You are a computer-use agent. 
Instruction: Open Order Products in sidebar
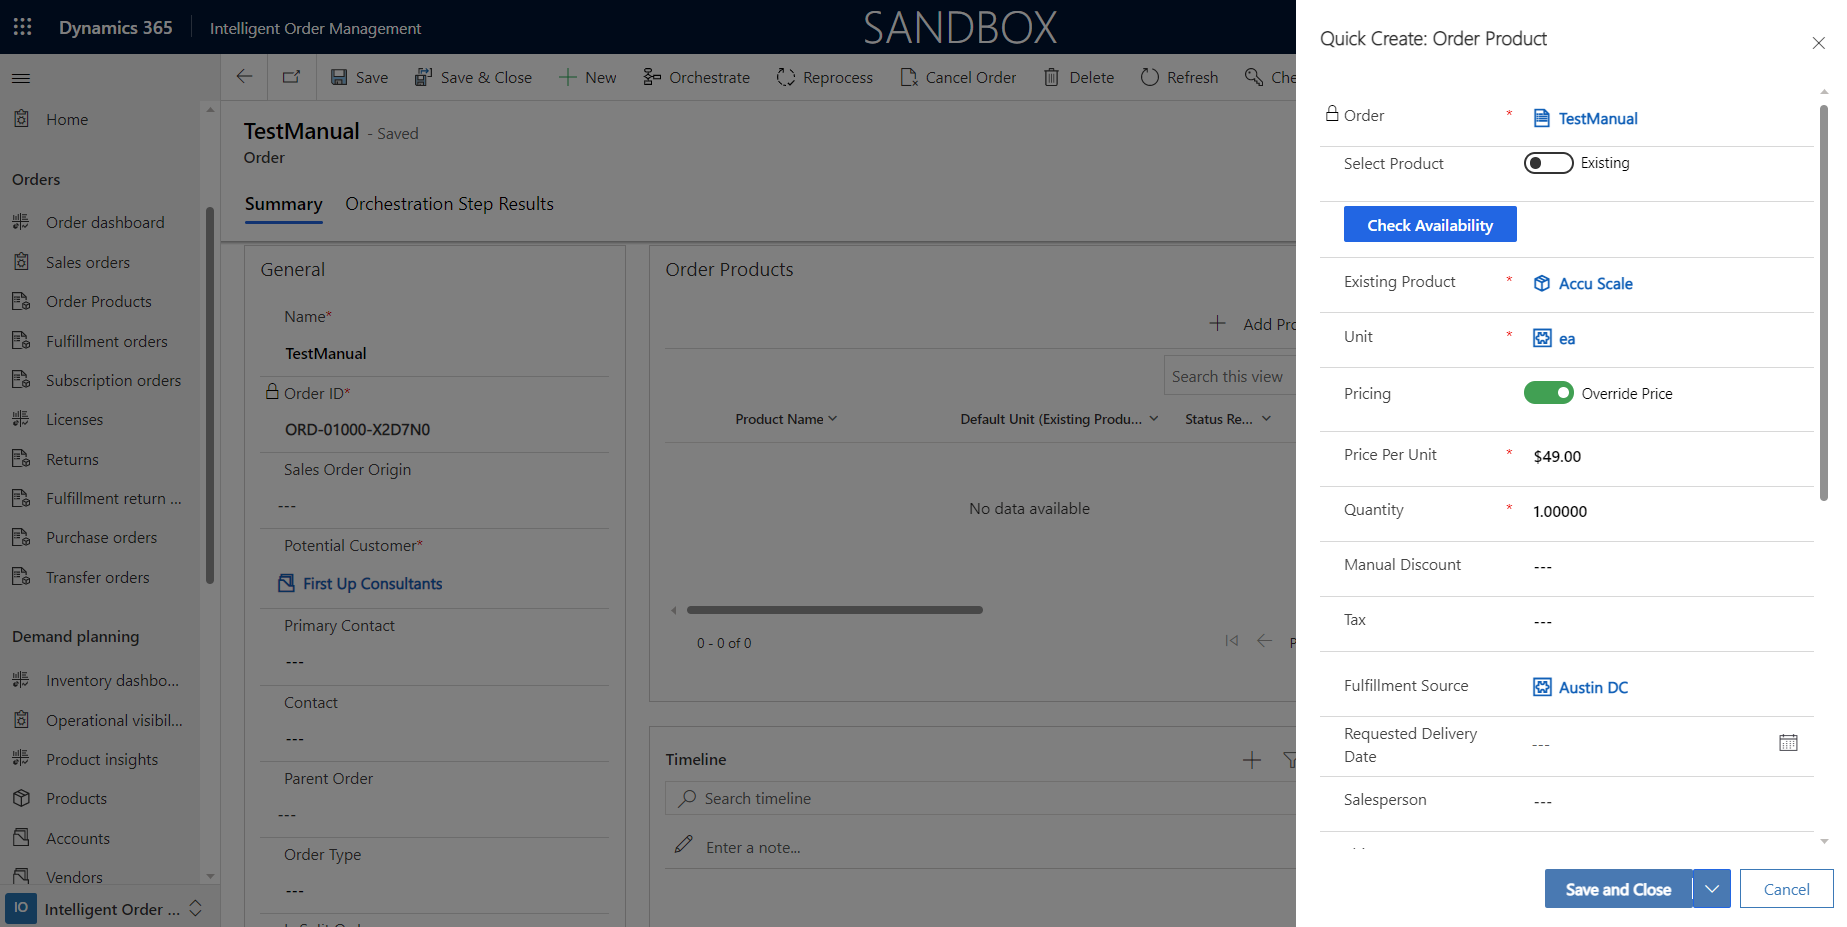tap(100, 301)
